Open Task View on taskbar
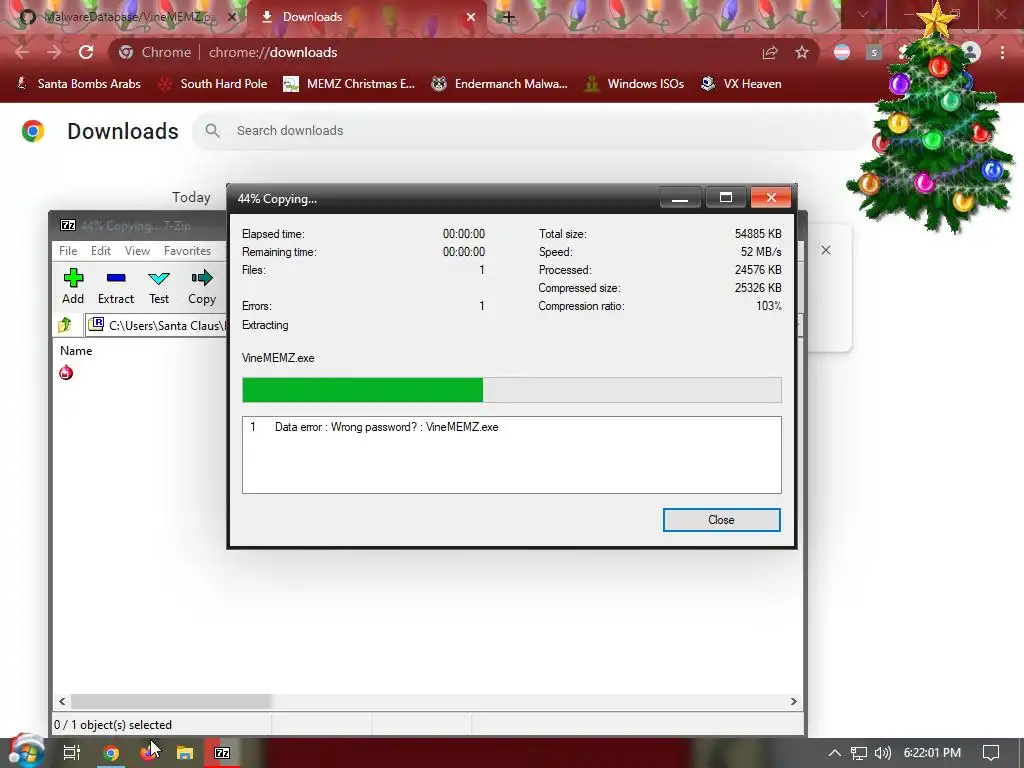This screenshot has width=1024, height=768. (71, 753)
